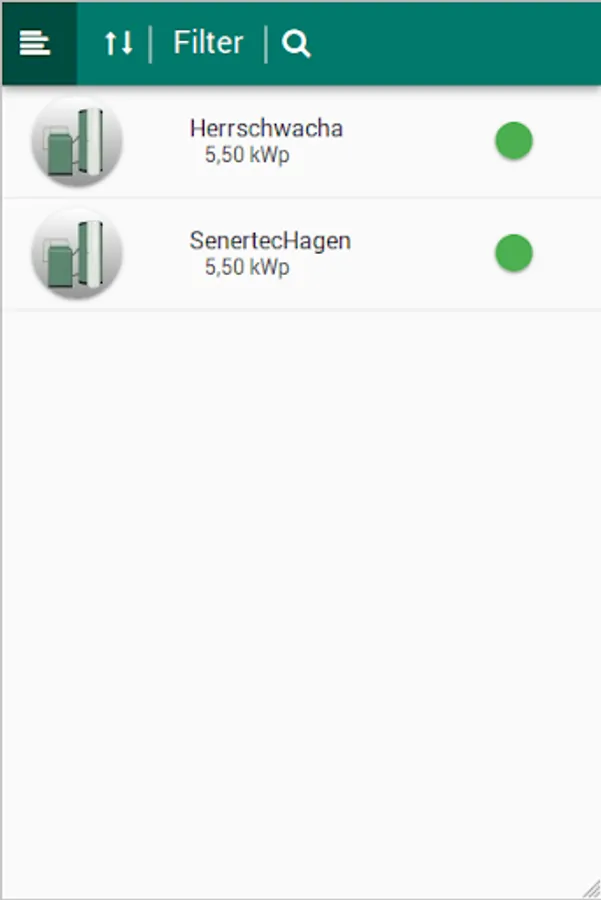
Task: Click the vertical divider between Filter and search
Action: tap(266, 44)
